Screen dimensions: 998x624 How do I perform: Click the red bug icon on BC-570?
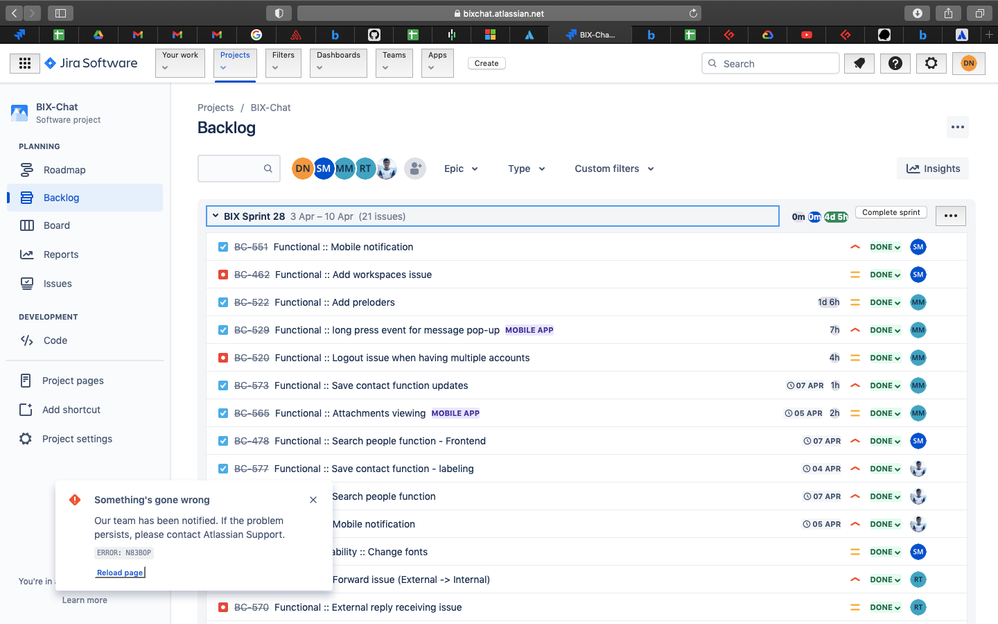223,607
